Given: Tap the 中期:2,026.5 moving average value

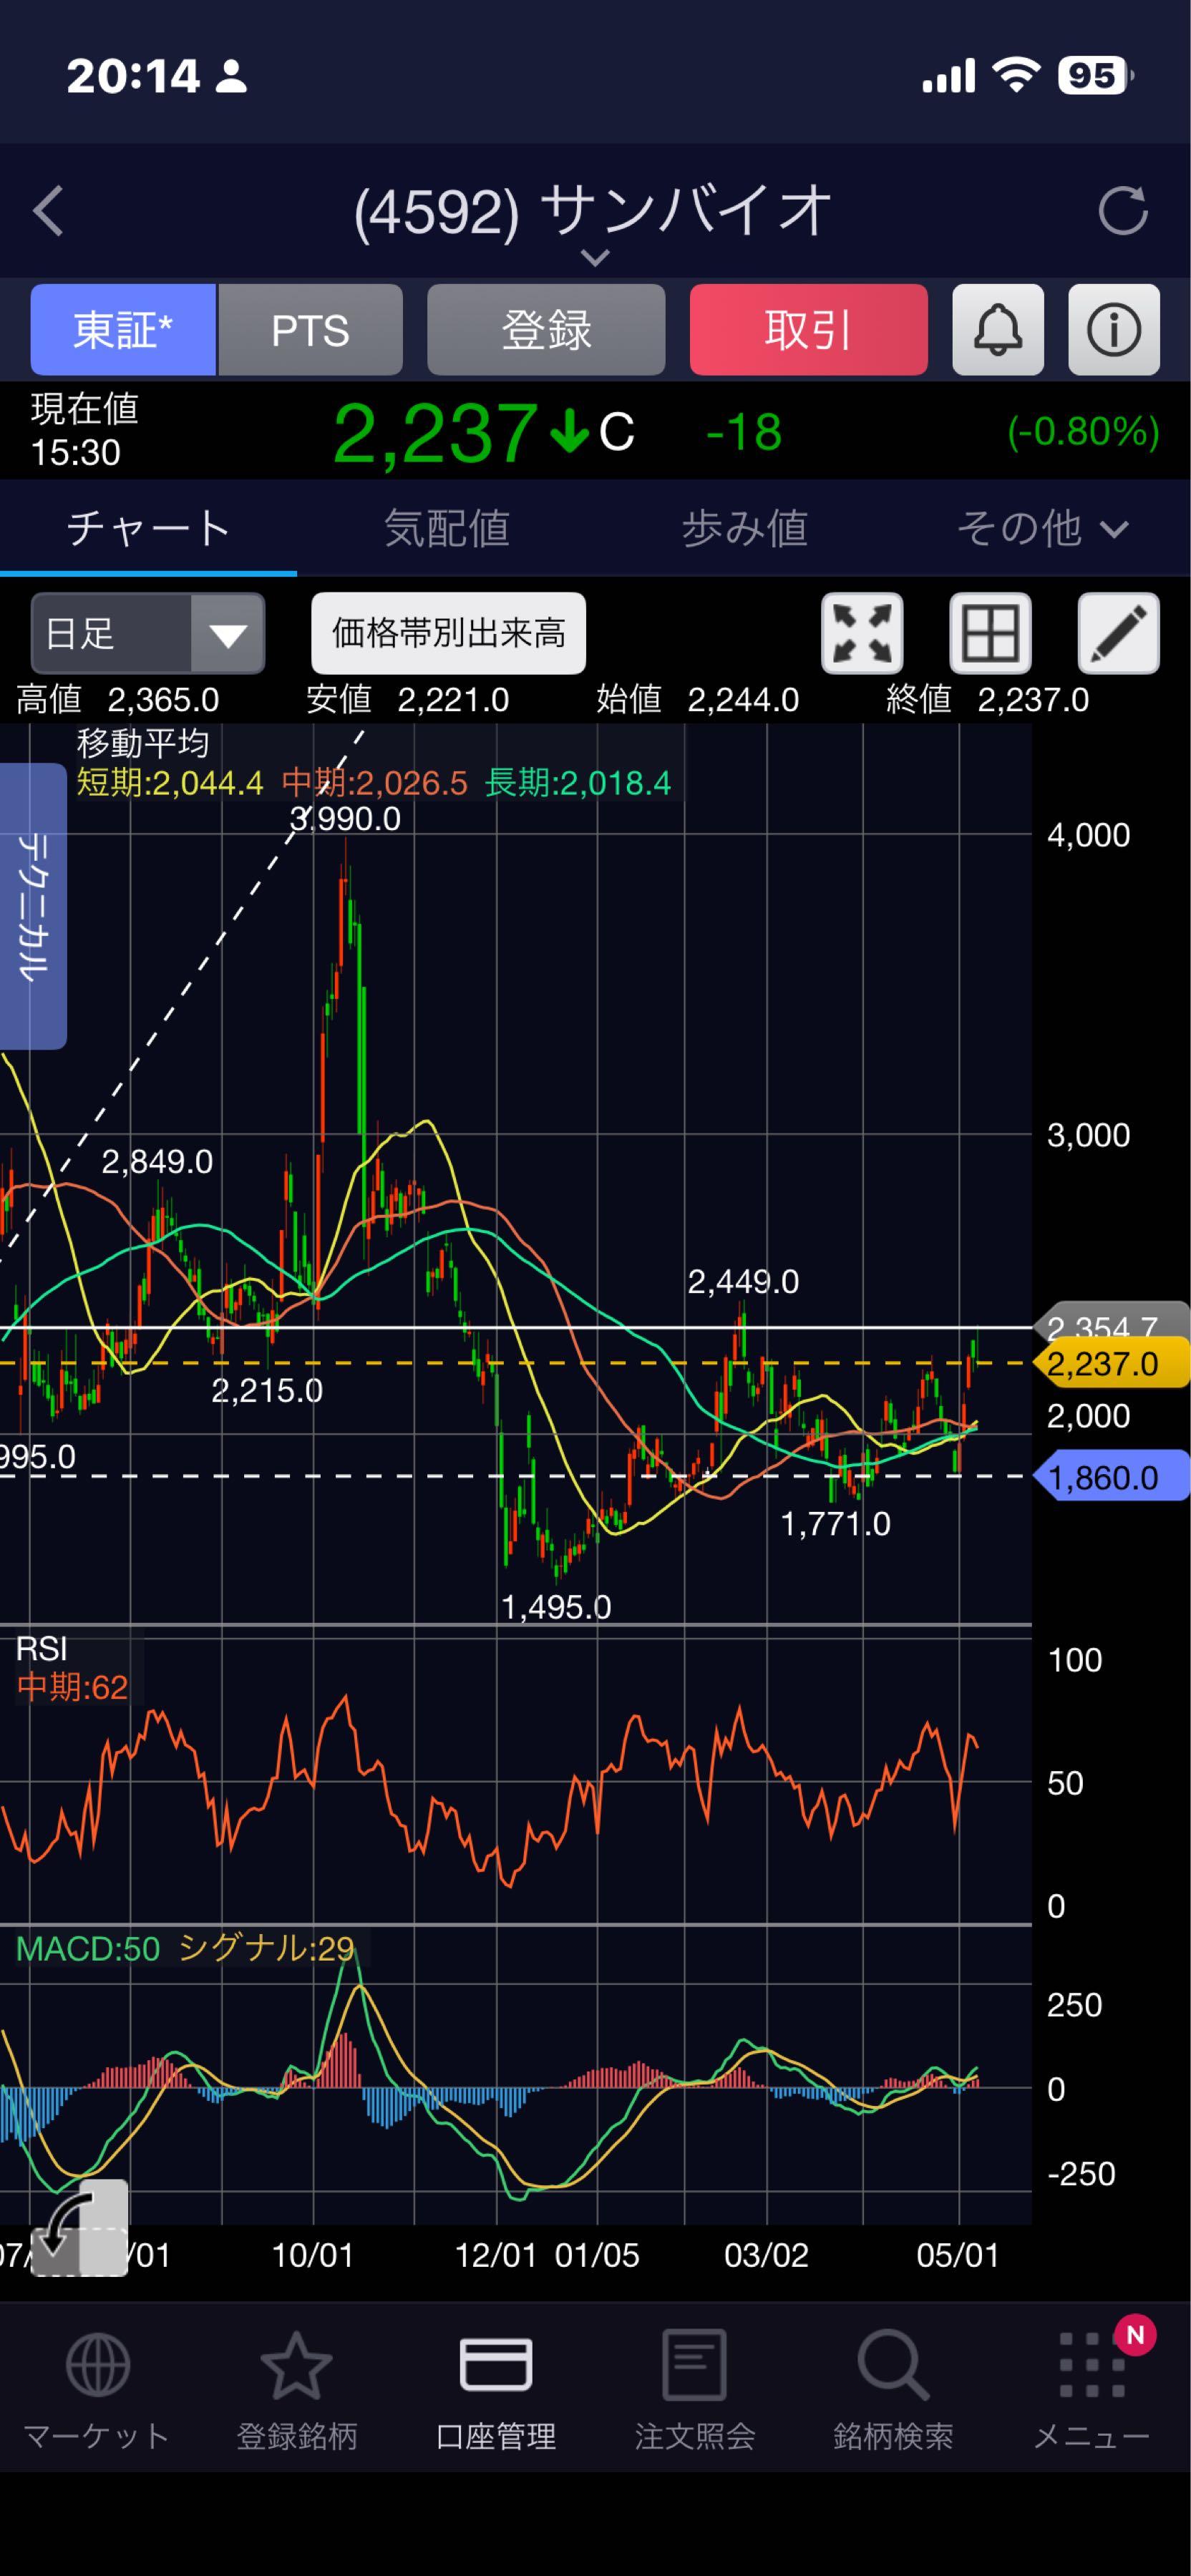Looking at the screenshot, I should coord(375,782).
